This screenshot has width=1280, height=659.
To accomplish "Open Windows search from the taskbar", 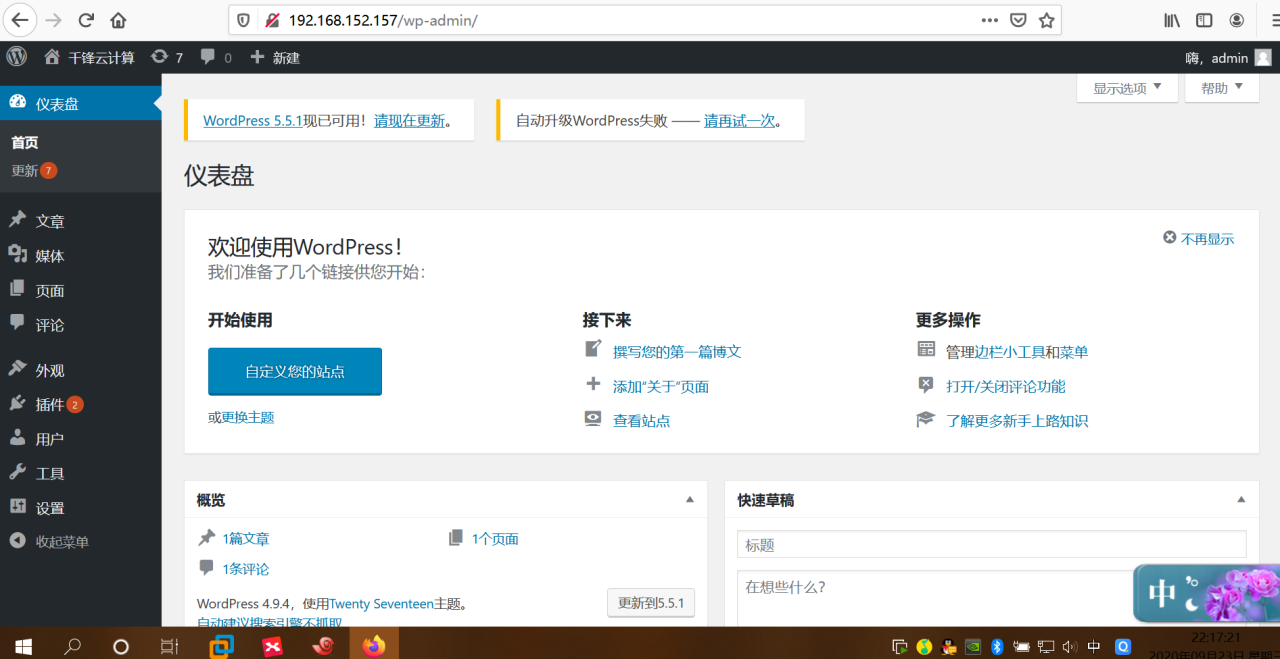I will [x=72, y=646].
